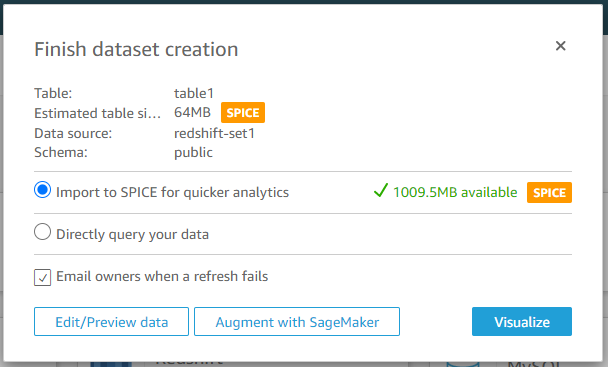608x367 pixels.
Task: Click the table1 table name value
Action: pyautogui.click(x=194, y=93)
